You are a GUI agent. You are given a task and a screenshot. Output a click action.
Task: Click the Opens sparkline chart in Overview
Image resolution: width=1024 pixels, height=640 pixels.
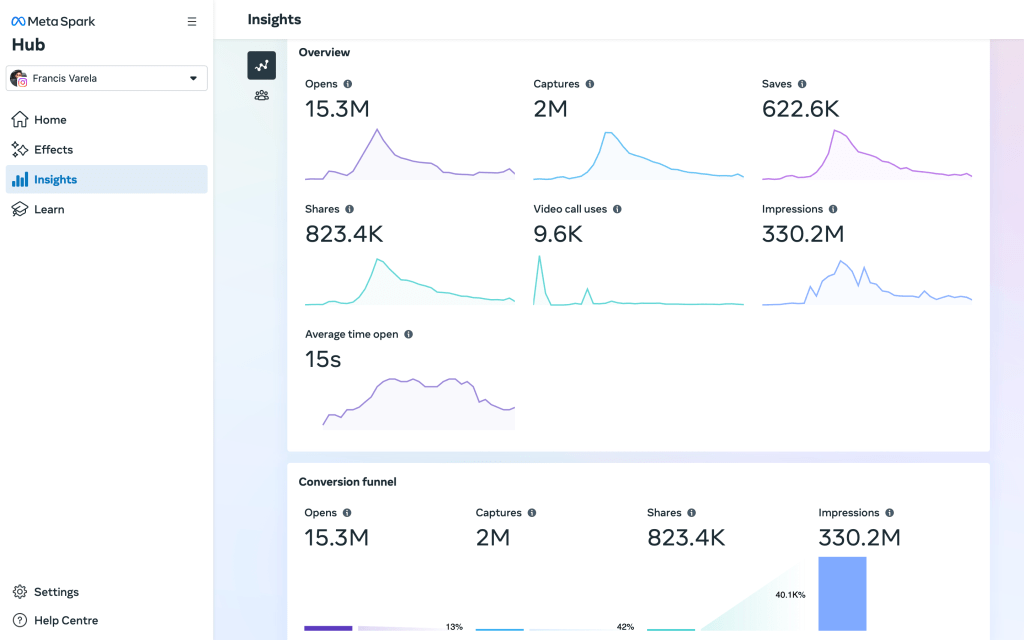click(409, 155)
